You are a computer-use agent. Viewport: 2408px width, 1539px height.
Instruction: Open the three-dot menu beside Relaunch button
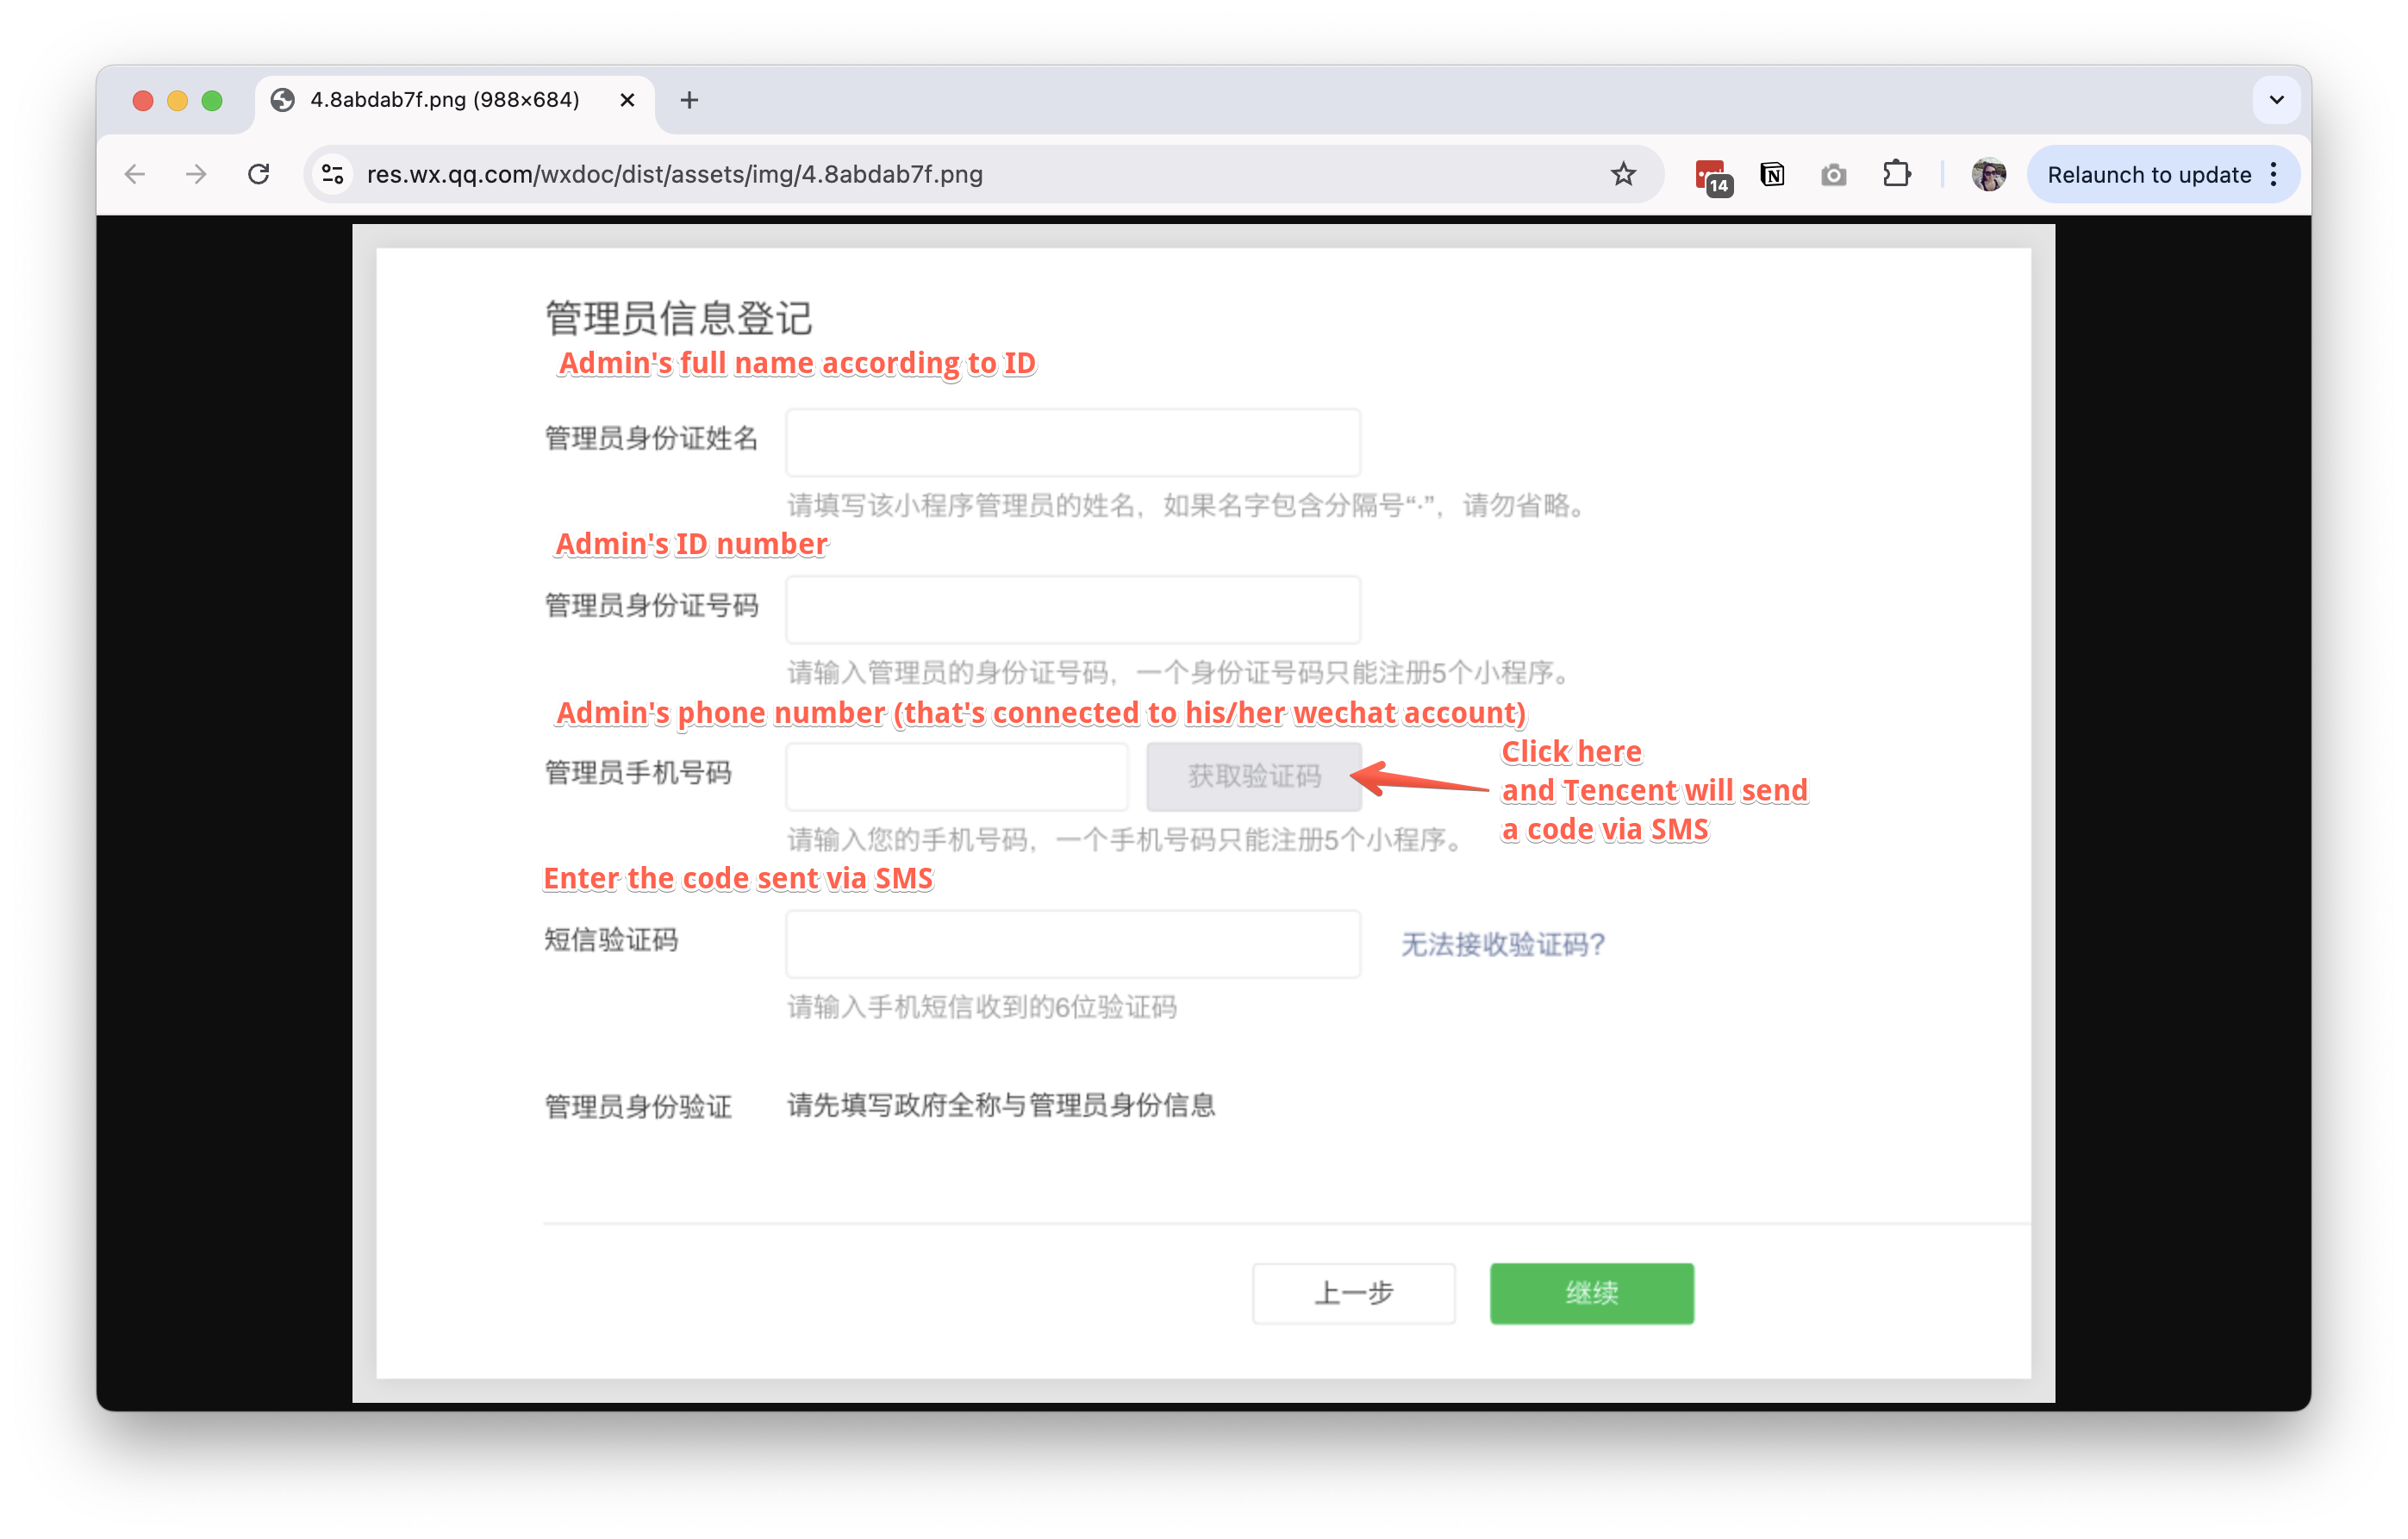[x=2274, y=174]
